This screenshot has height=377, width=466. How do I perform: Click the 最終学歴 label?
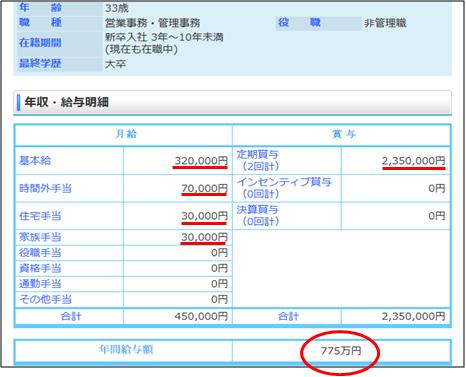tap(40, 63)
